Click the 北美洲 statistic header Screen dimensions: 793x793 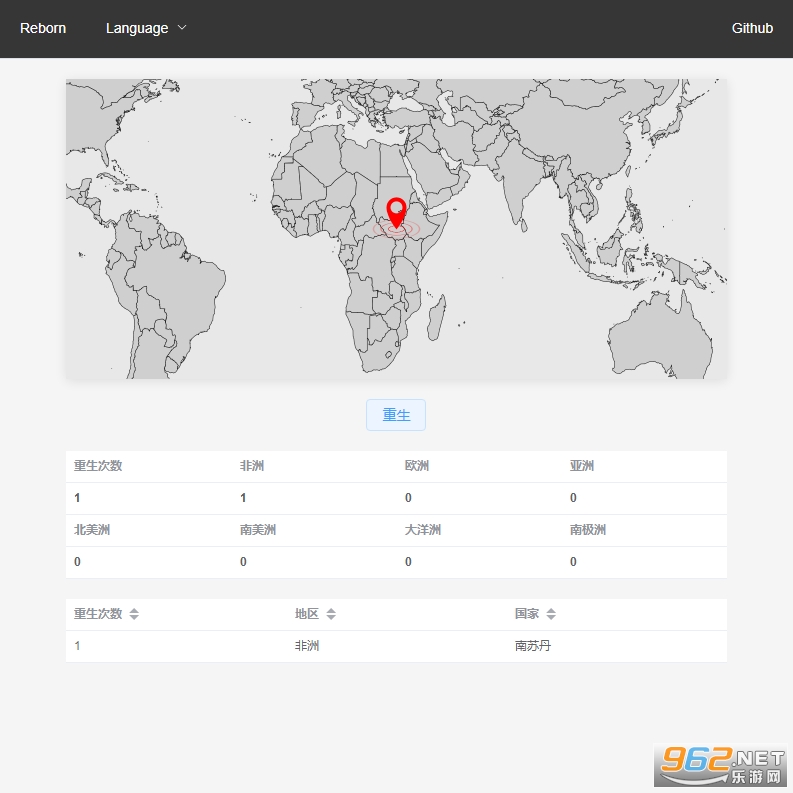tap(92, 530)
